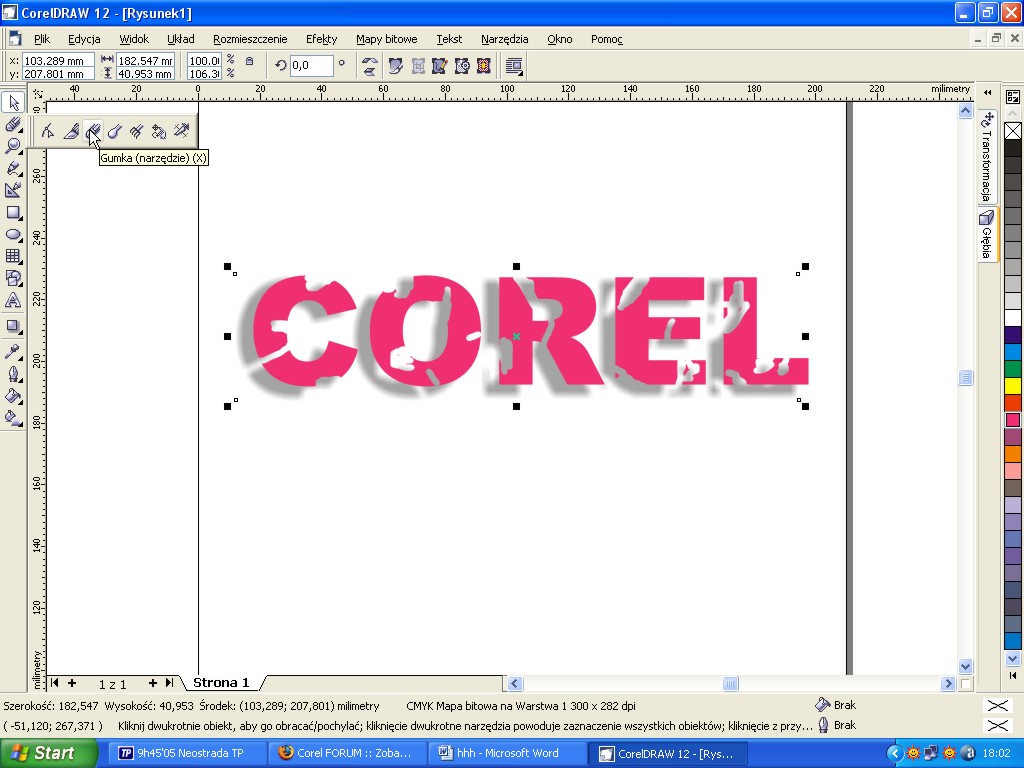The image size is (1024, 768).
Task: Select the Graph Paper table tool
Action: (x=13, y=256)
